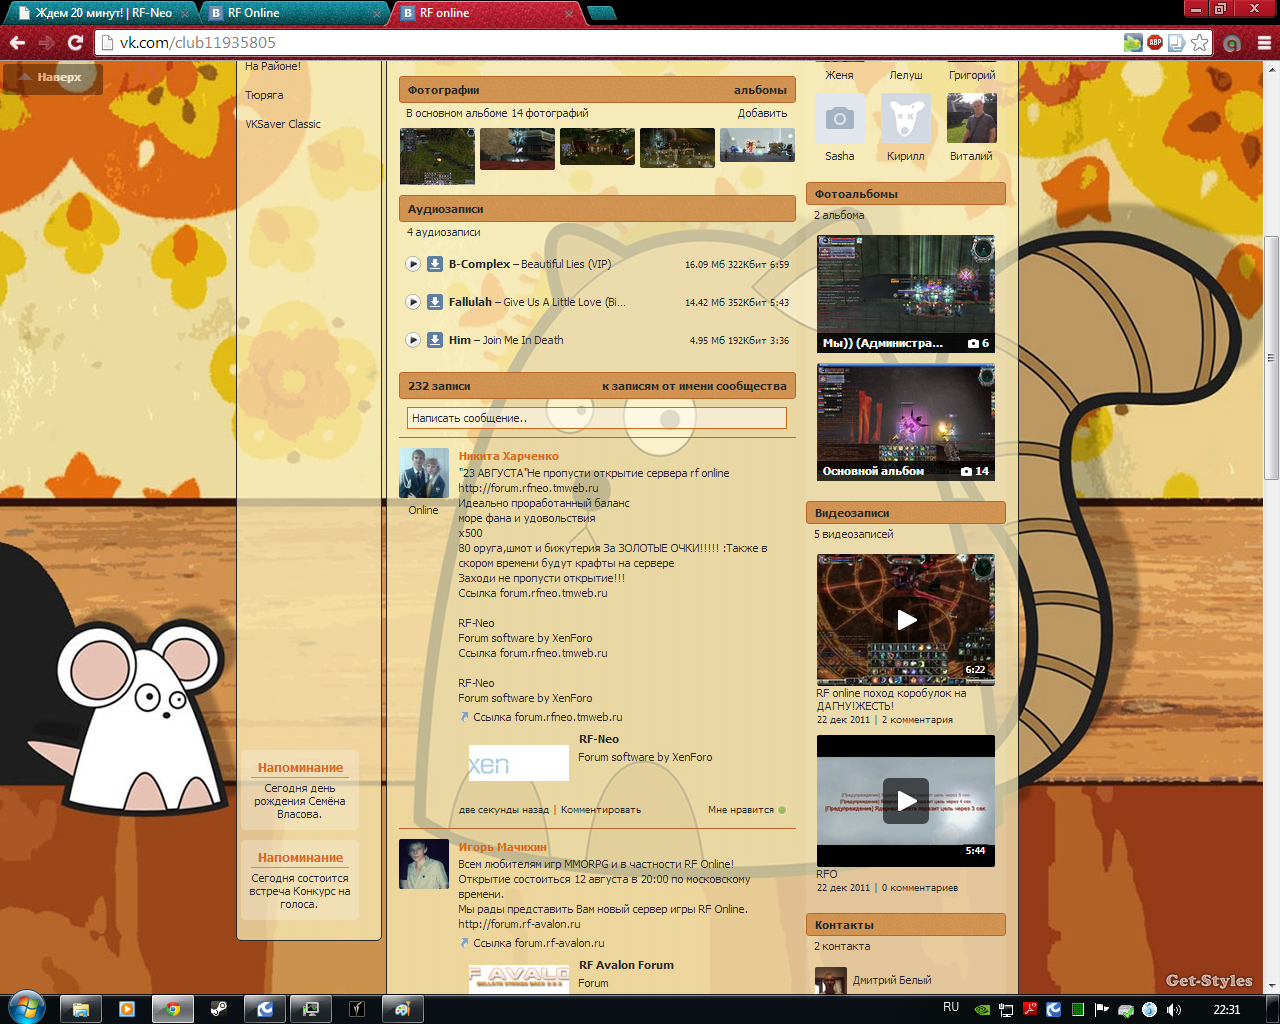Open Игорь Мачихин's profile name link
Image resolution: width=1280 pixels, height=1024 pixels.
(x=503, y=847)
